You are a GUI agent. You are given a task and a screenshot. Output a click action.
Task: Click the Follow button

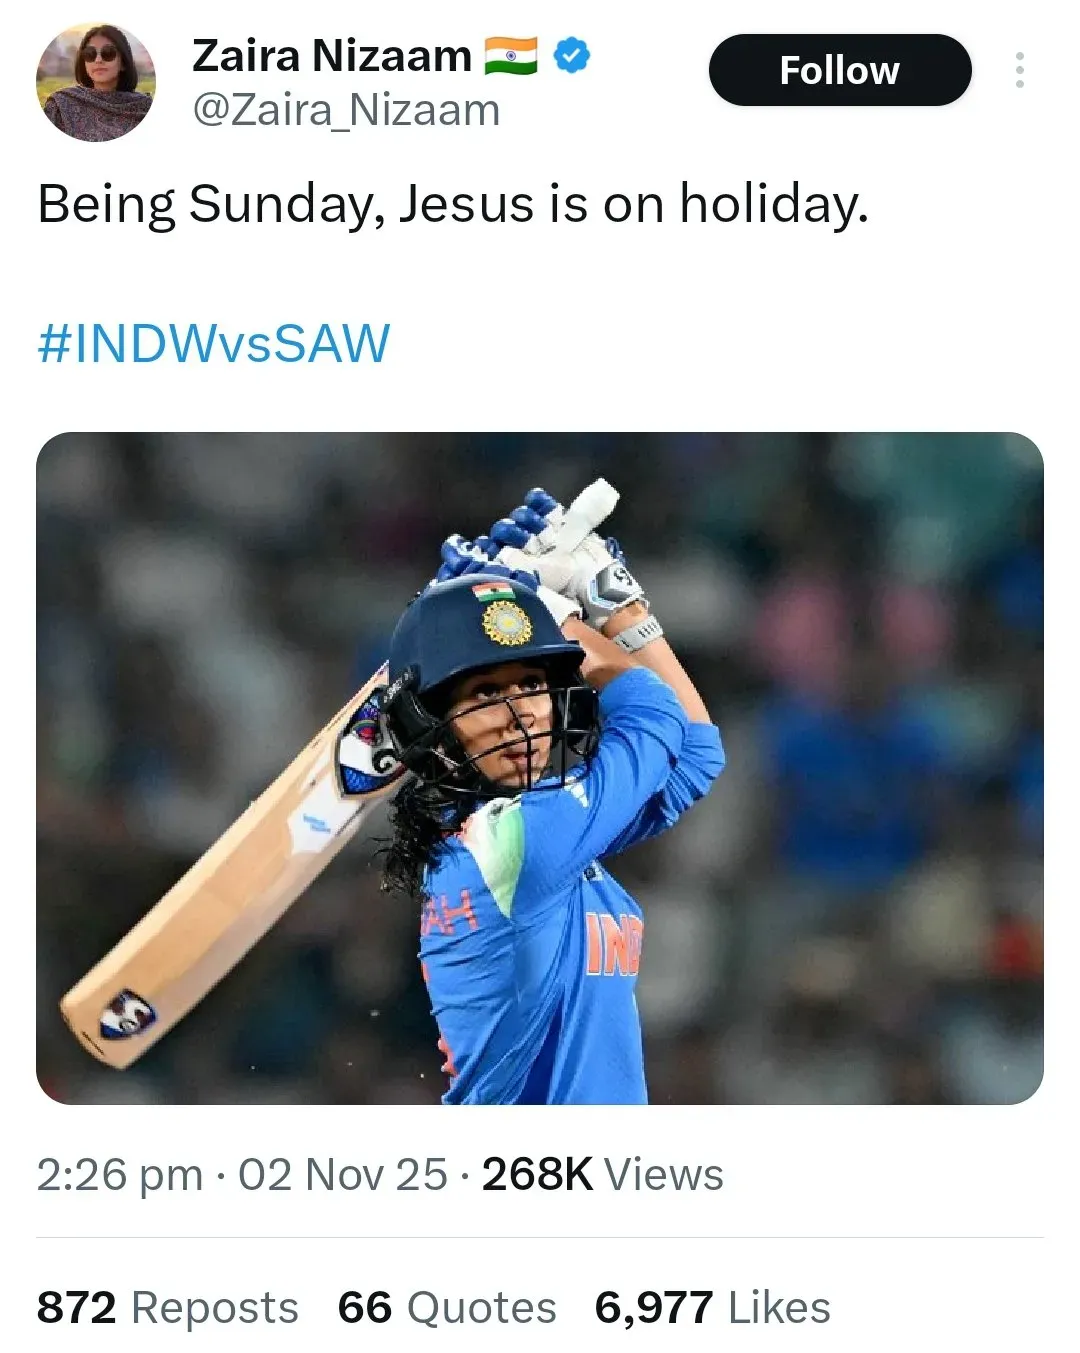coord(840,69)
